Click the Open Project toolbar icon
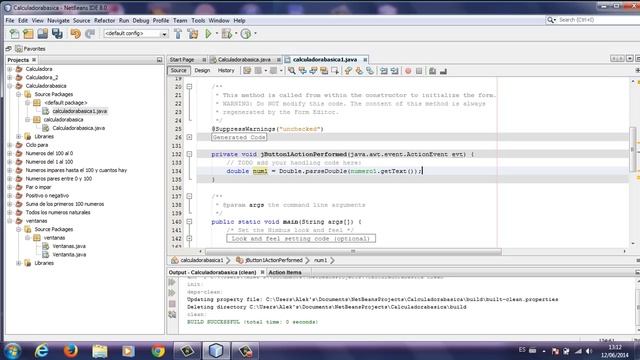Screen dimensions: 640x360 click(42, 34)
